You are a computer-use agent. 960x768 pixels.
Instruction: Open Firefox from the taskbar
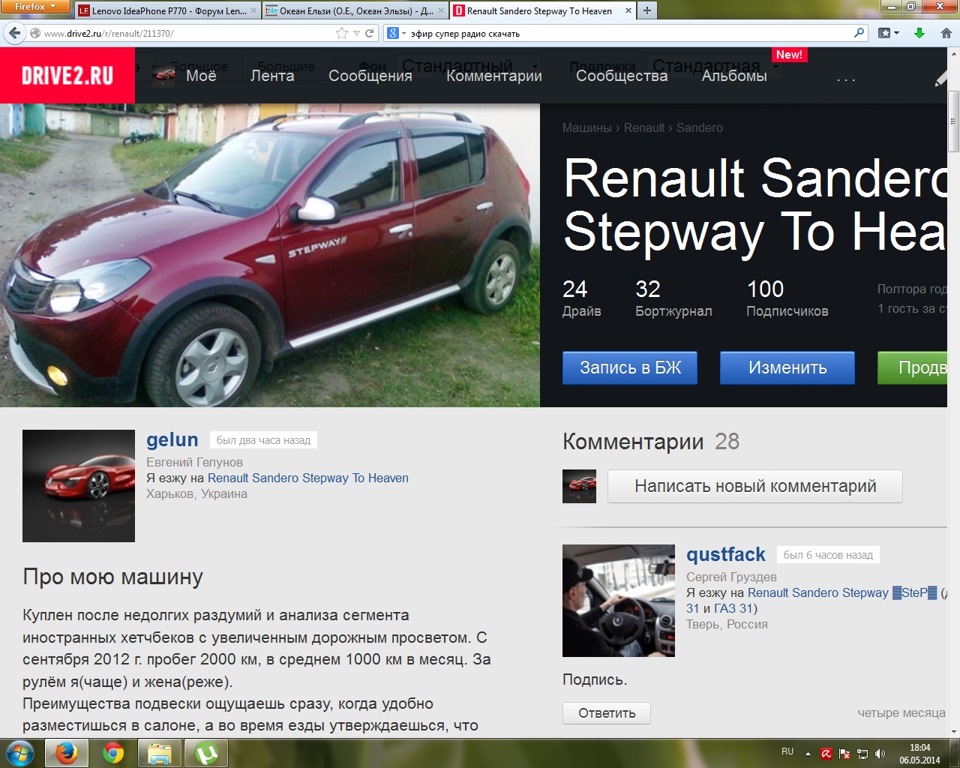(67, 753)
